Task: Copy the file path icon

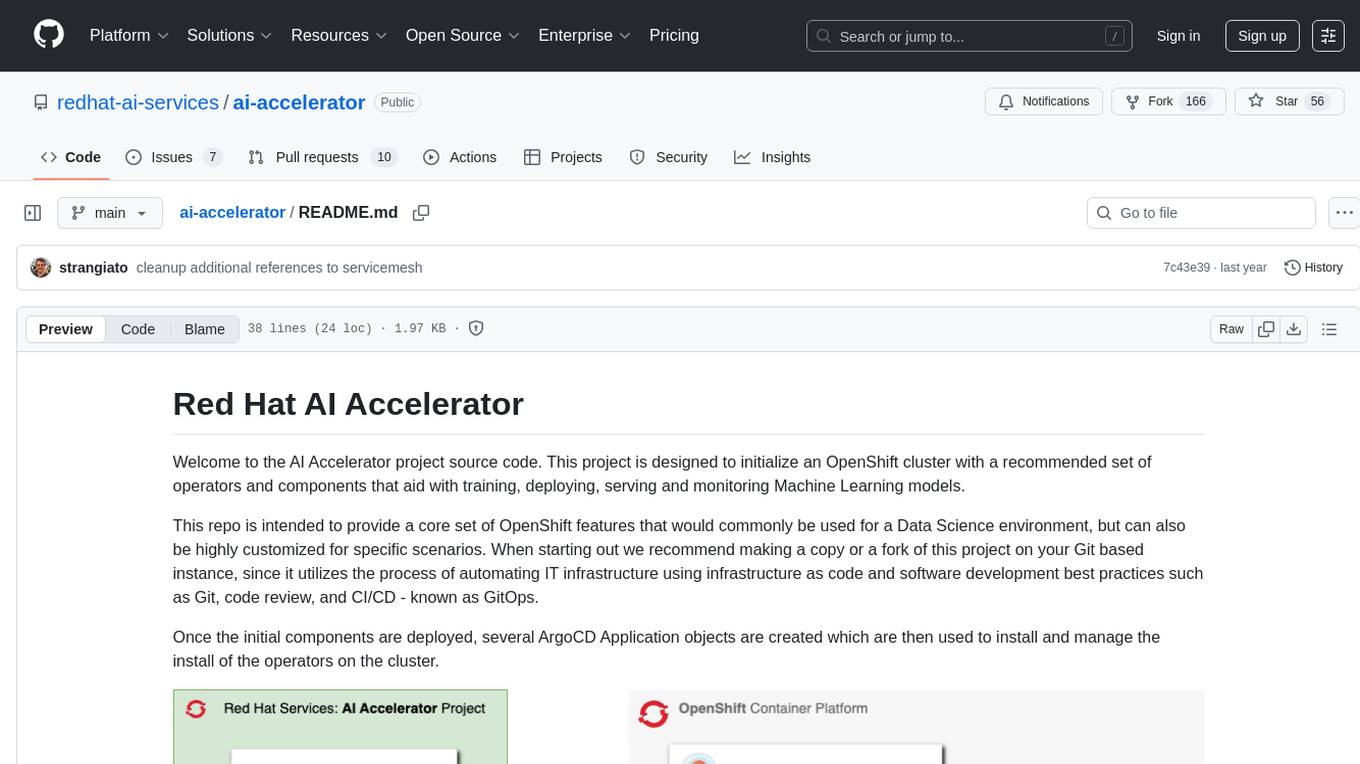Action: [x=421, y=213]
